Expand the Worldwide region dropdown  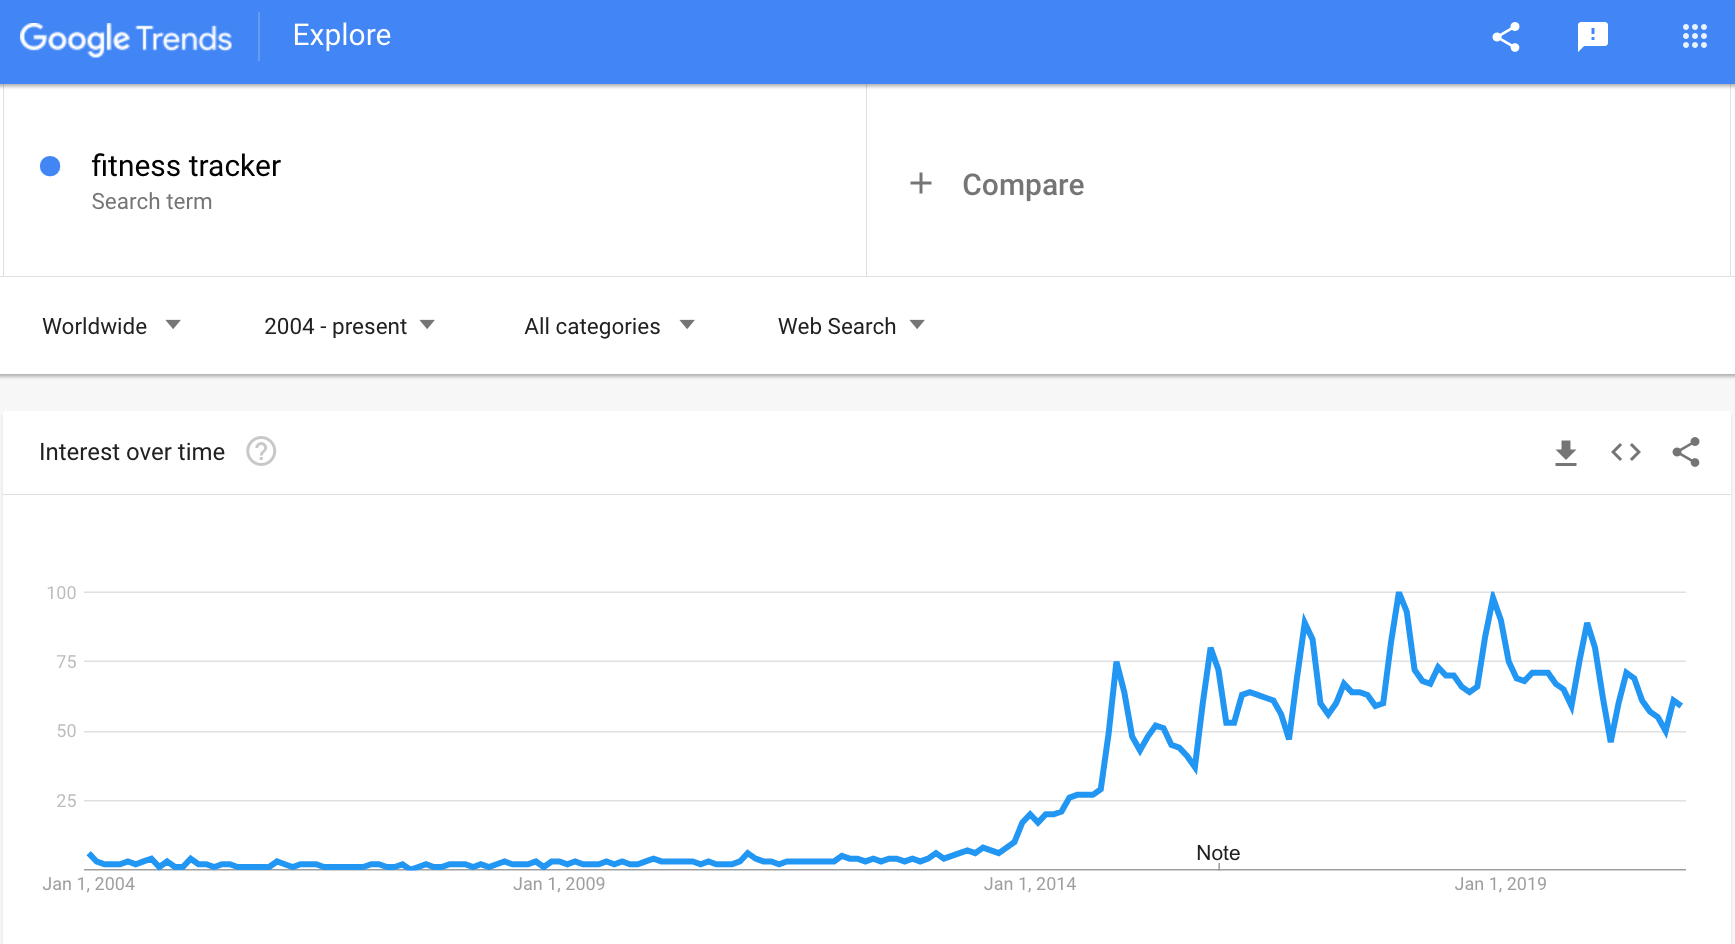pyautogui.click(x=111, y=326)
